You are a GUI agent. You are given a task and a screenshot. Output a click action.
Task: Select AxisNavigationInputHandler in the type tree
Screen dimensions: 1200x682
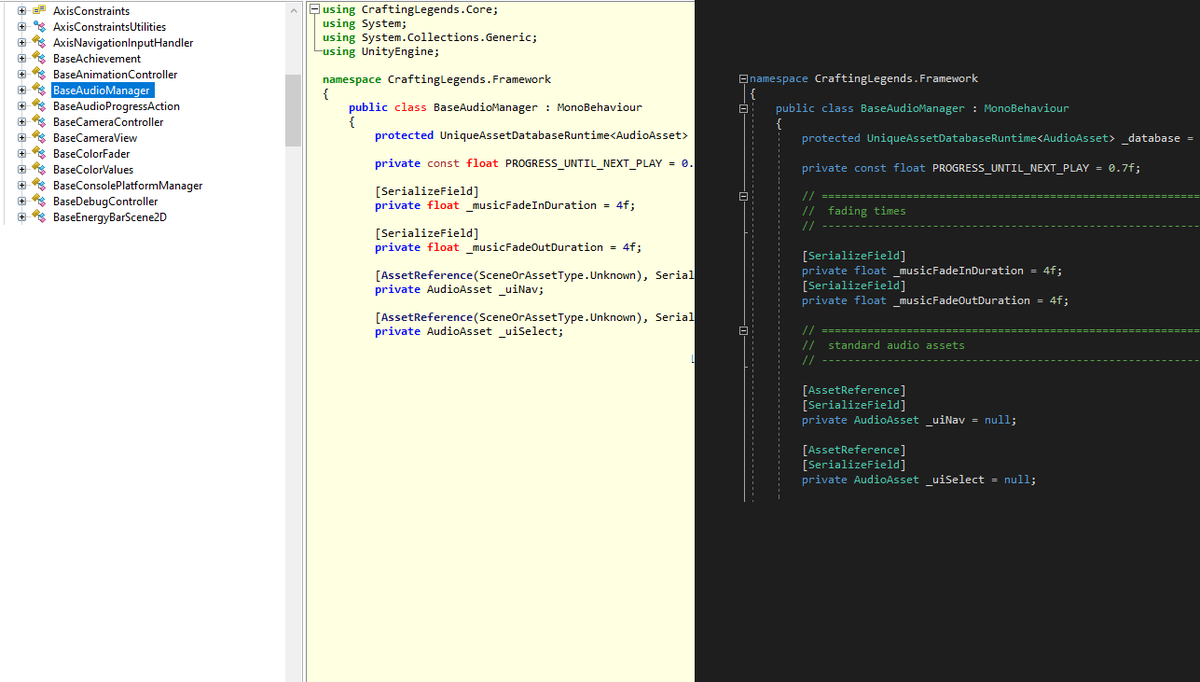[x=123, y=43]
